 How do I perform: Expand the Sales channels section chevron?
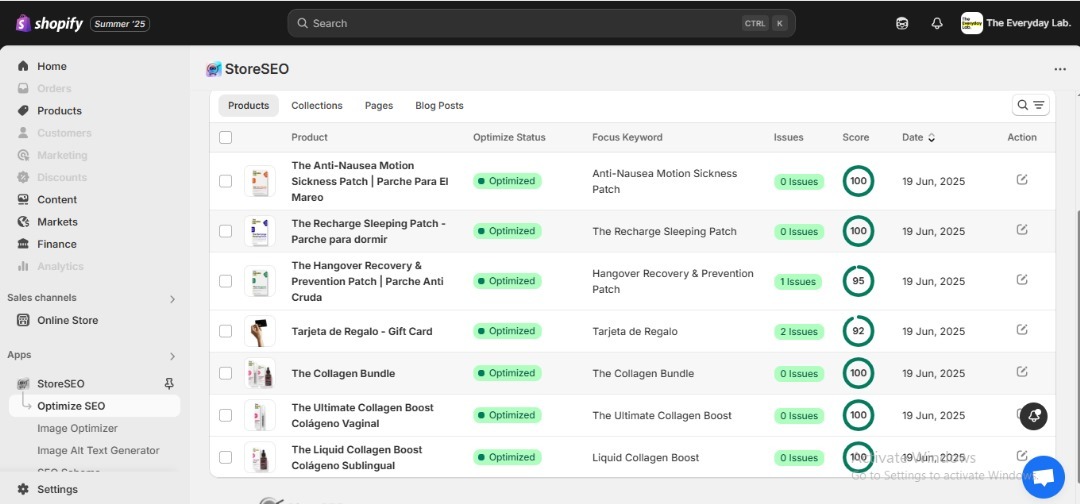172,298
